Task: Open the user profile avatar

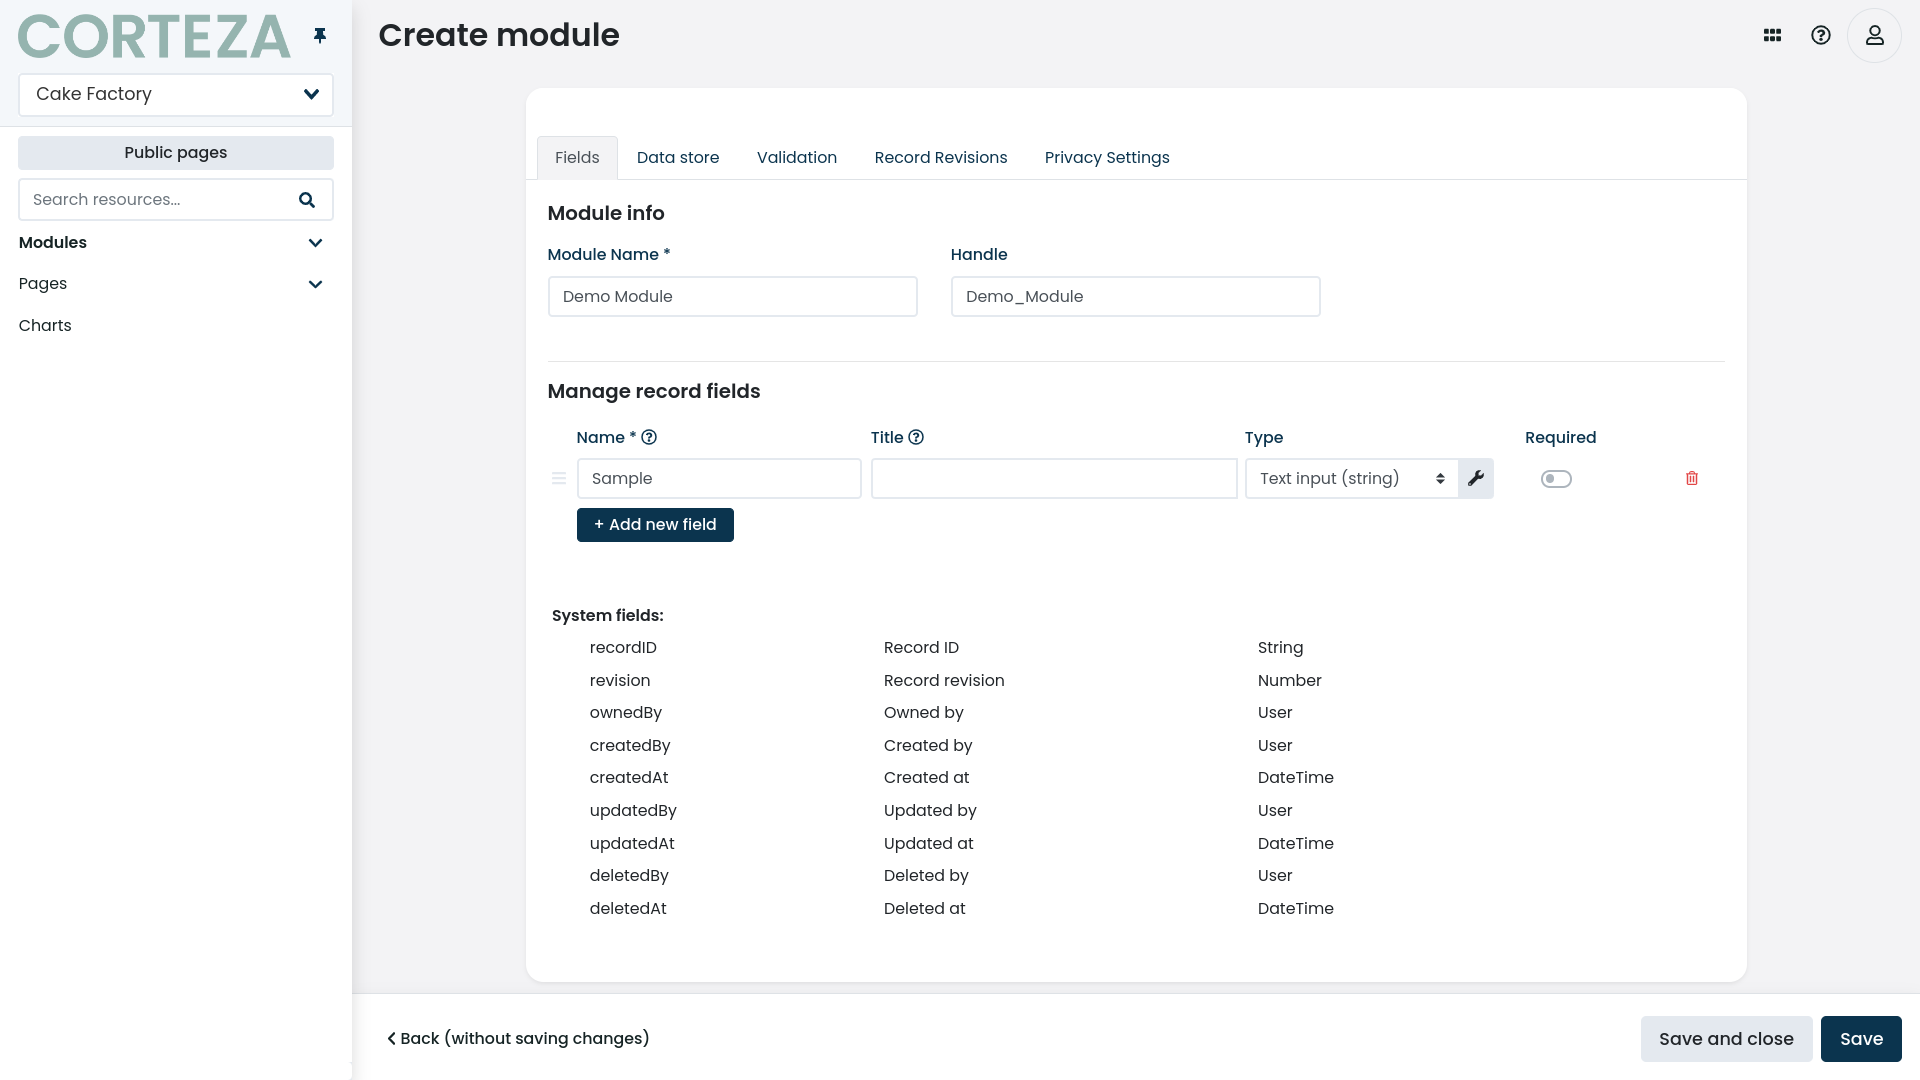Action: click(x=1874, y=35)
